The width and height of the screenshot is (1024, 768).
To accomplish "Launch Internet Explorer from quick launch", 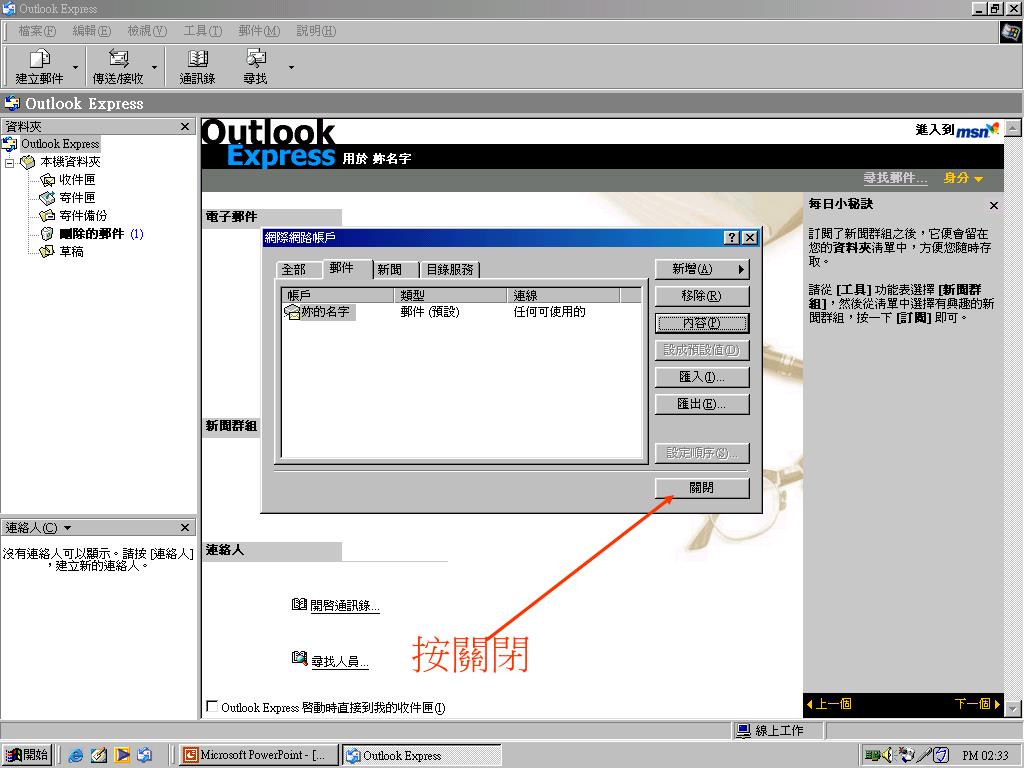I will 76,755.
